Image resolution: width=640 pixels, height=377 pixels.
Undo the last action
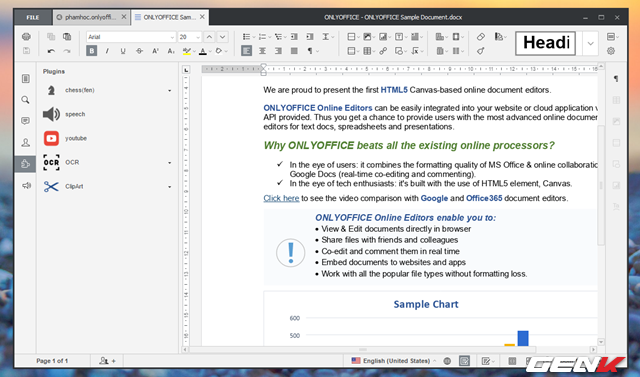pyautogui.click(x=51, y=51)
